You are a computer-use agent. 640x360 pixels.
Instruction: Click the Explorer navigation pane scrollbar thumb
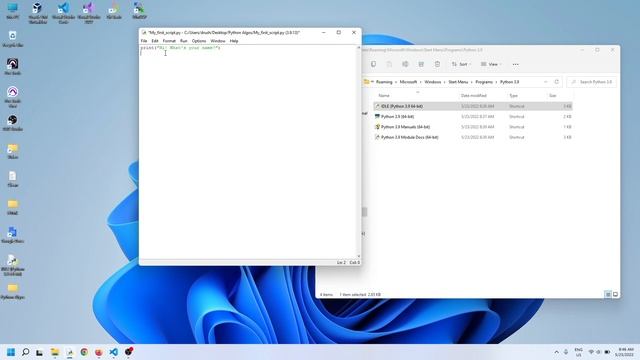click(x=364, y=212)
